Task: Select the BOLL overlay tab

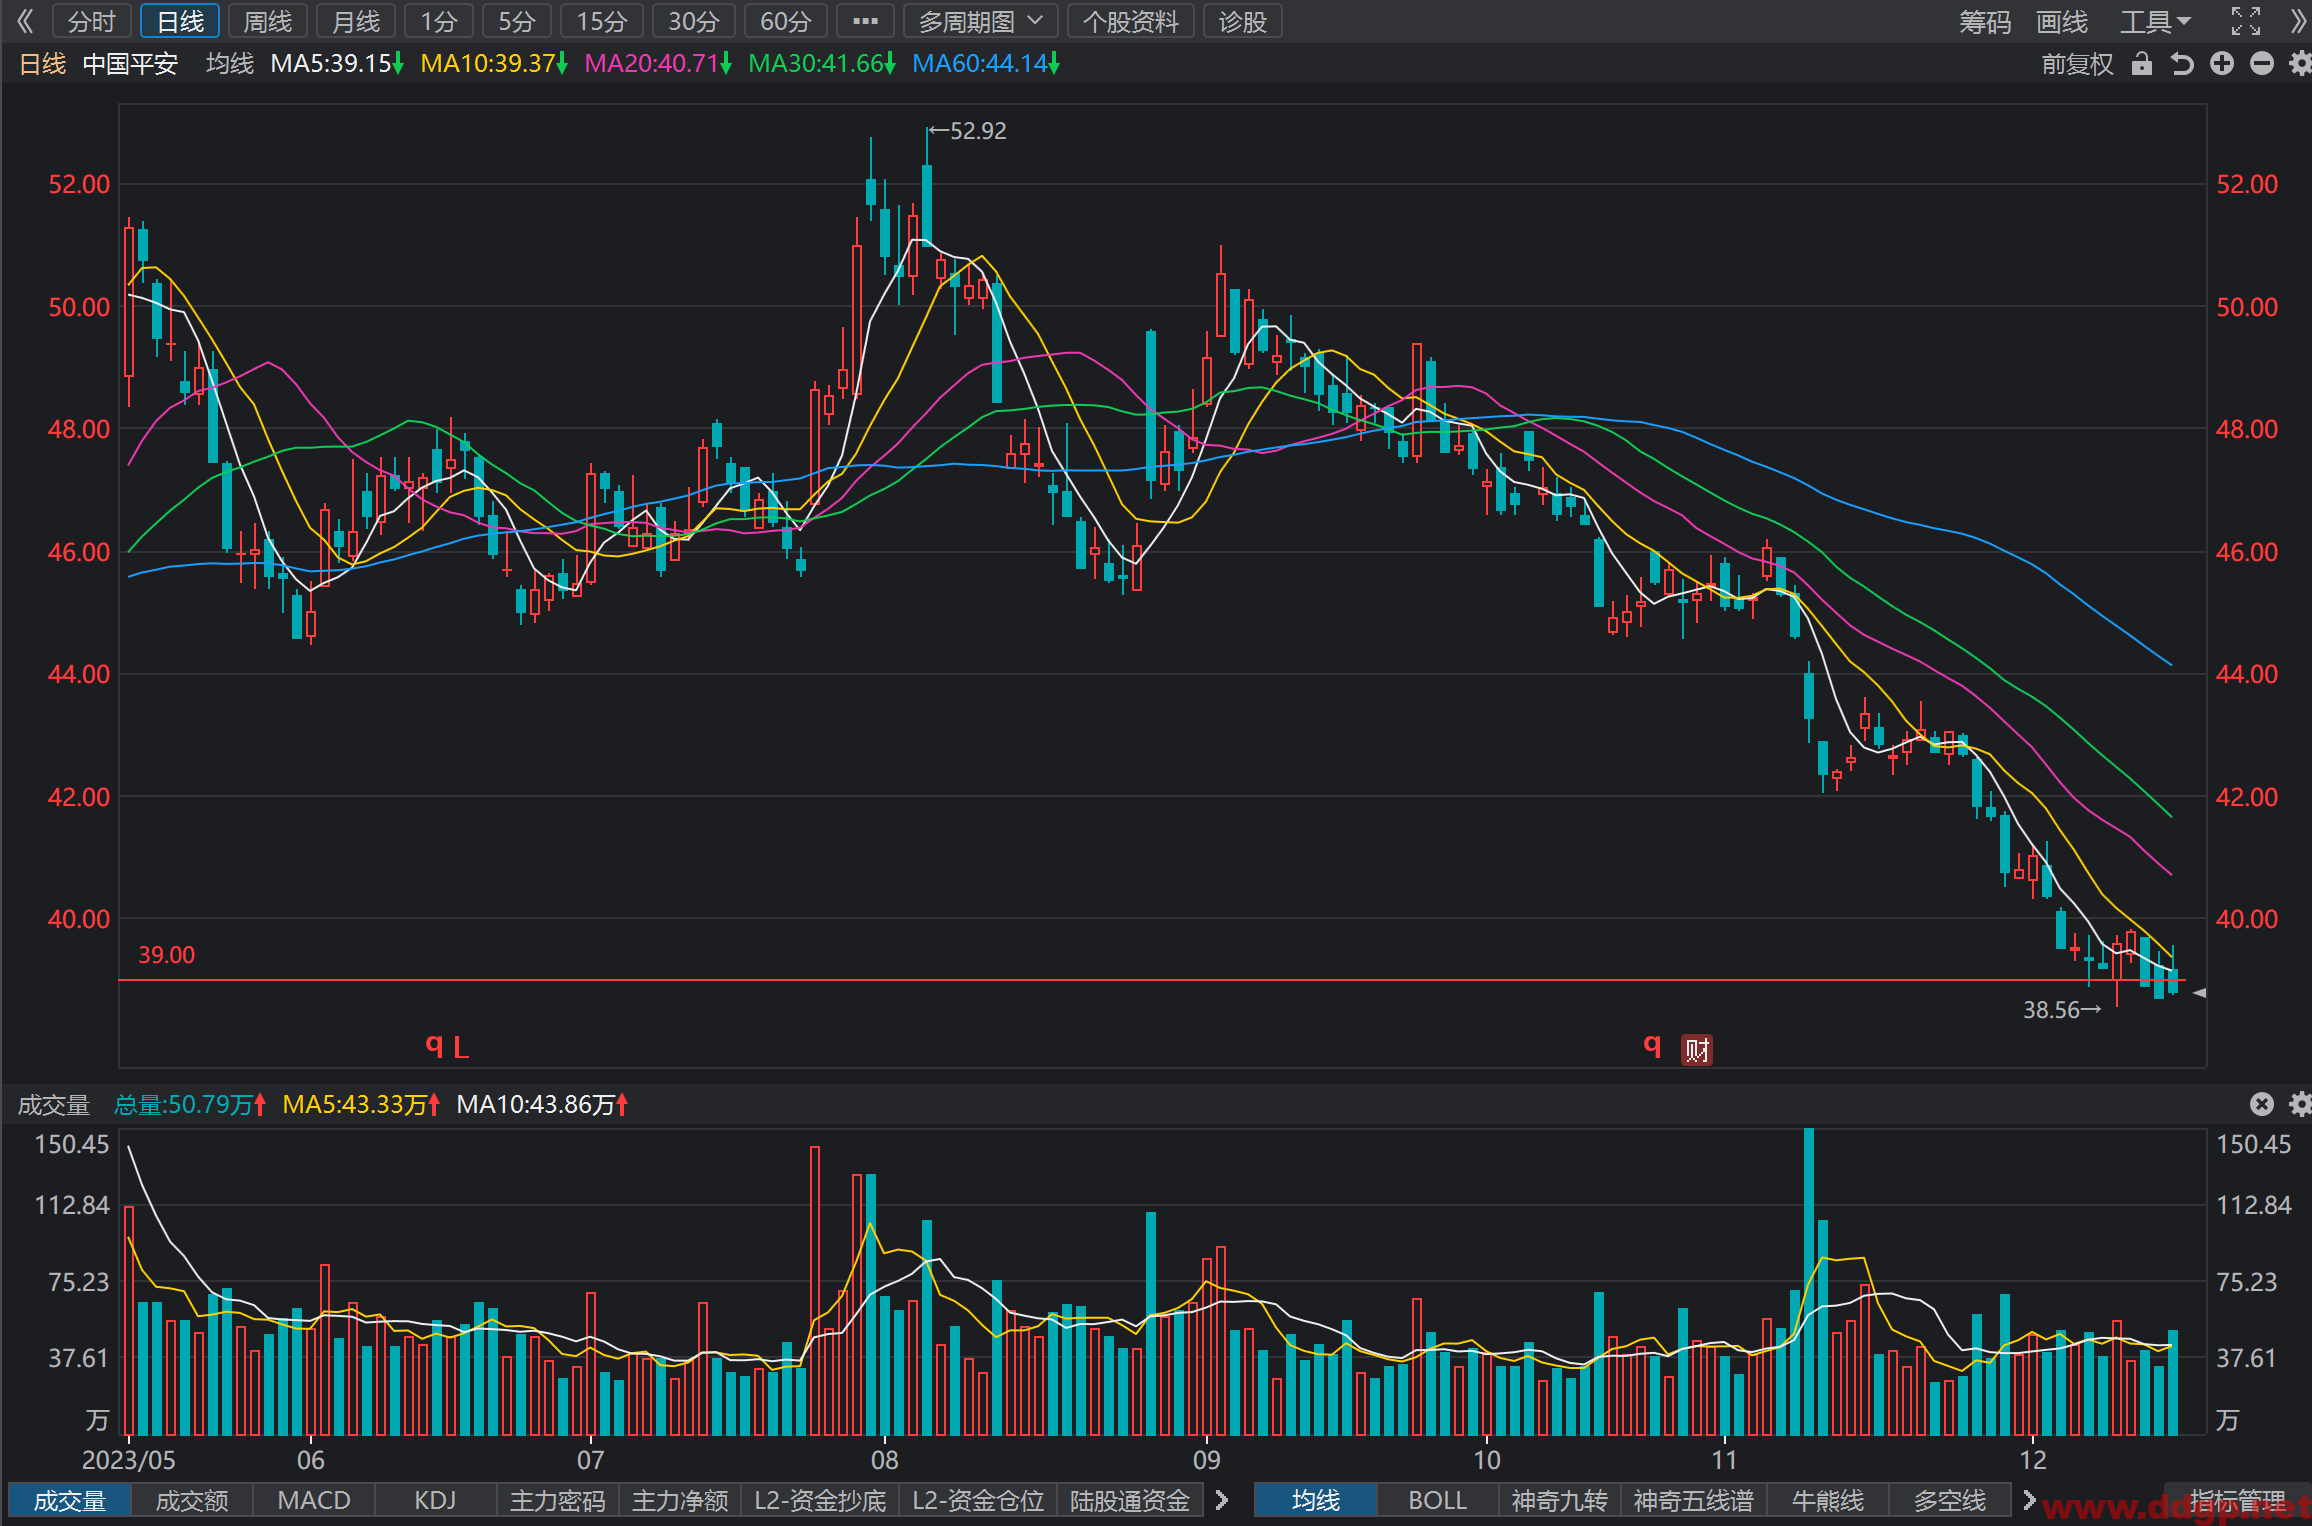Action: click(1437, 1500)
